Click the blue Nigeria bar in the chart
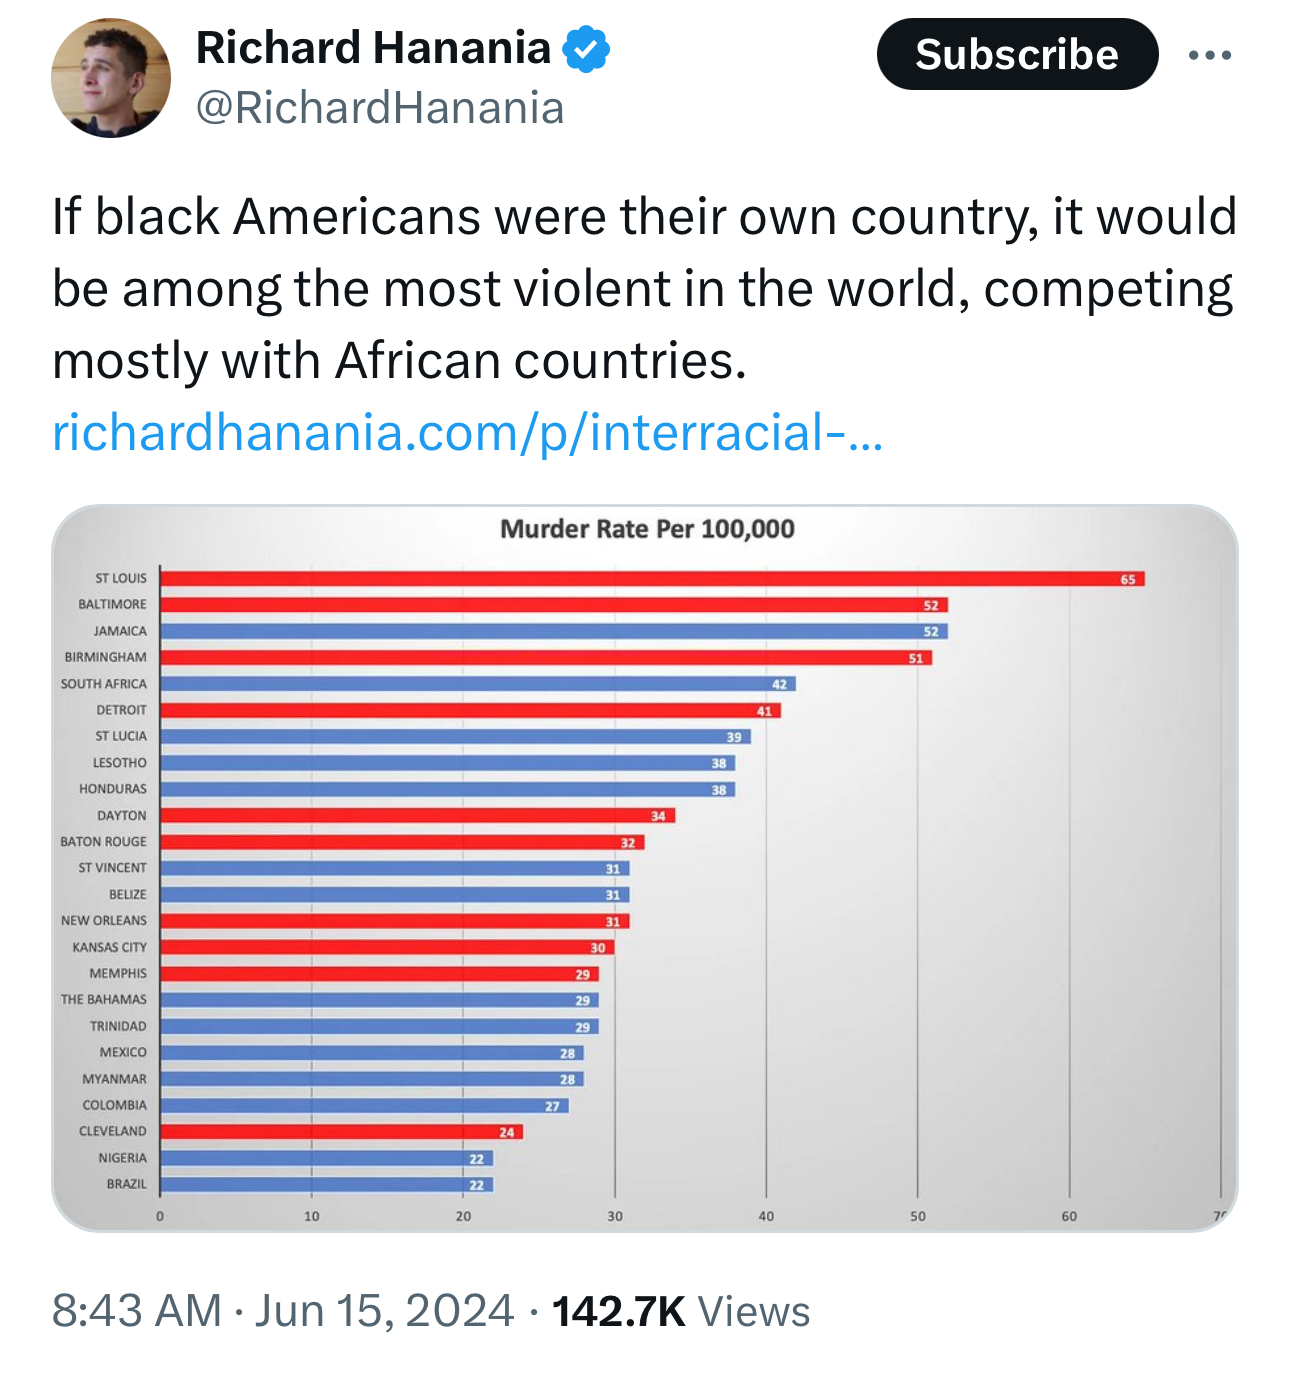This screenshot has height=1388, width=1290. [326, 1158]
